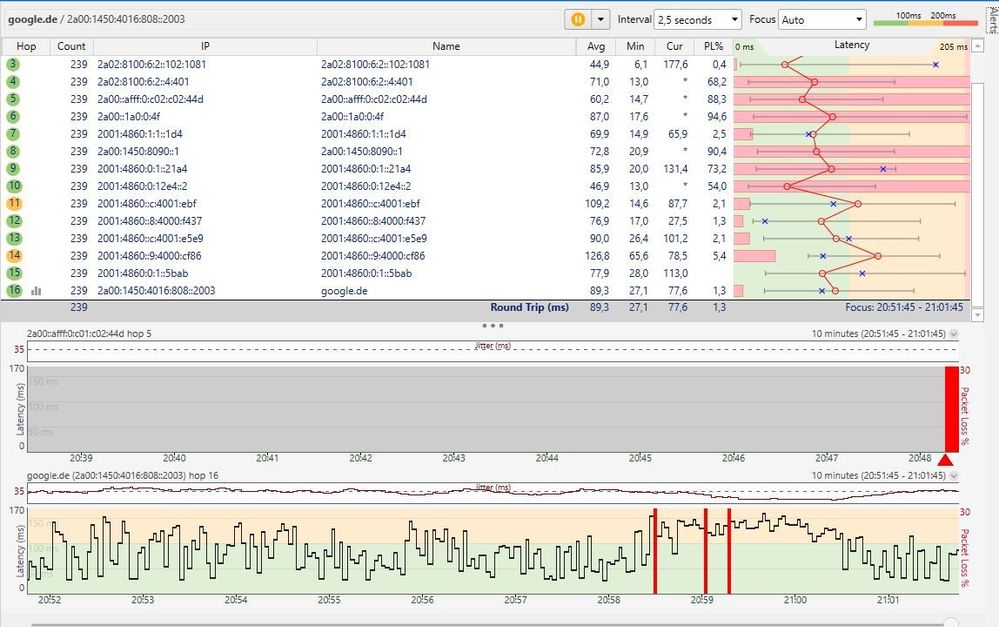Click IP 2a02:8100:6:2::4:401 in hop 4

143,82
